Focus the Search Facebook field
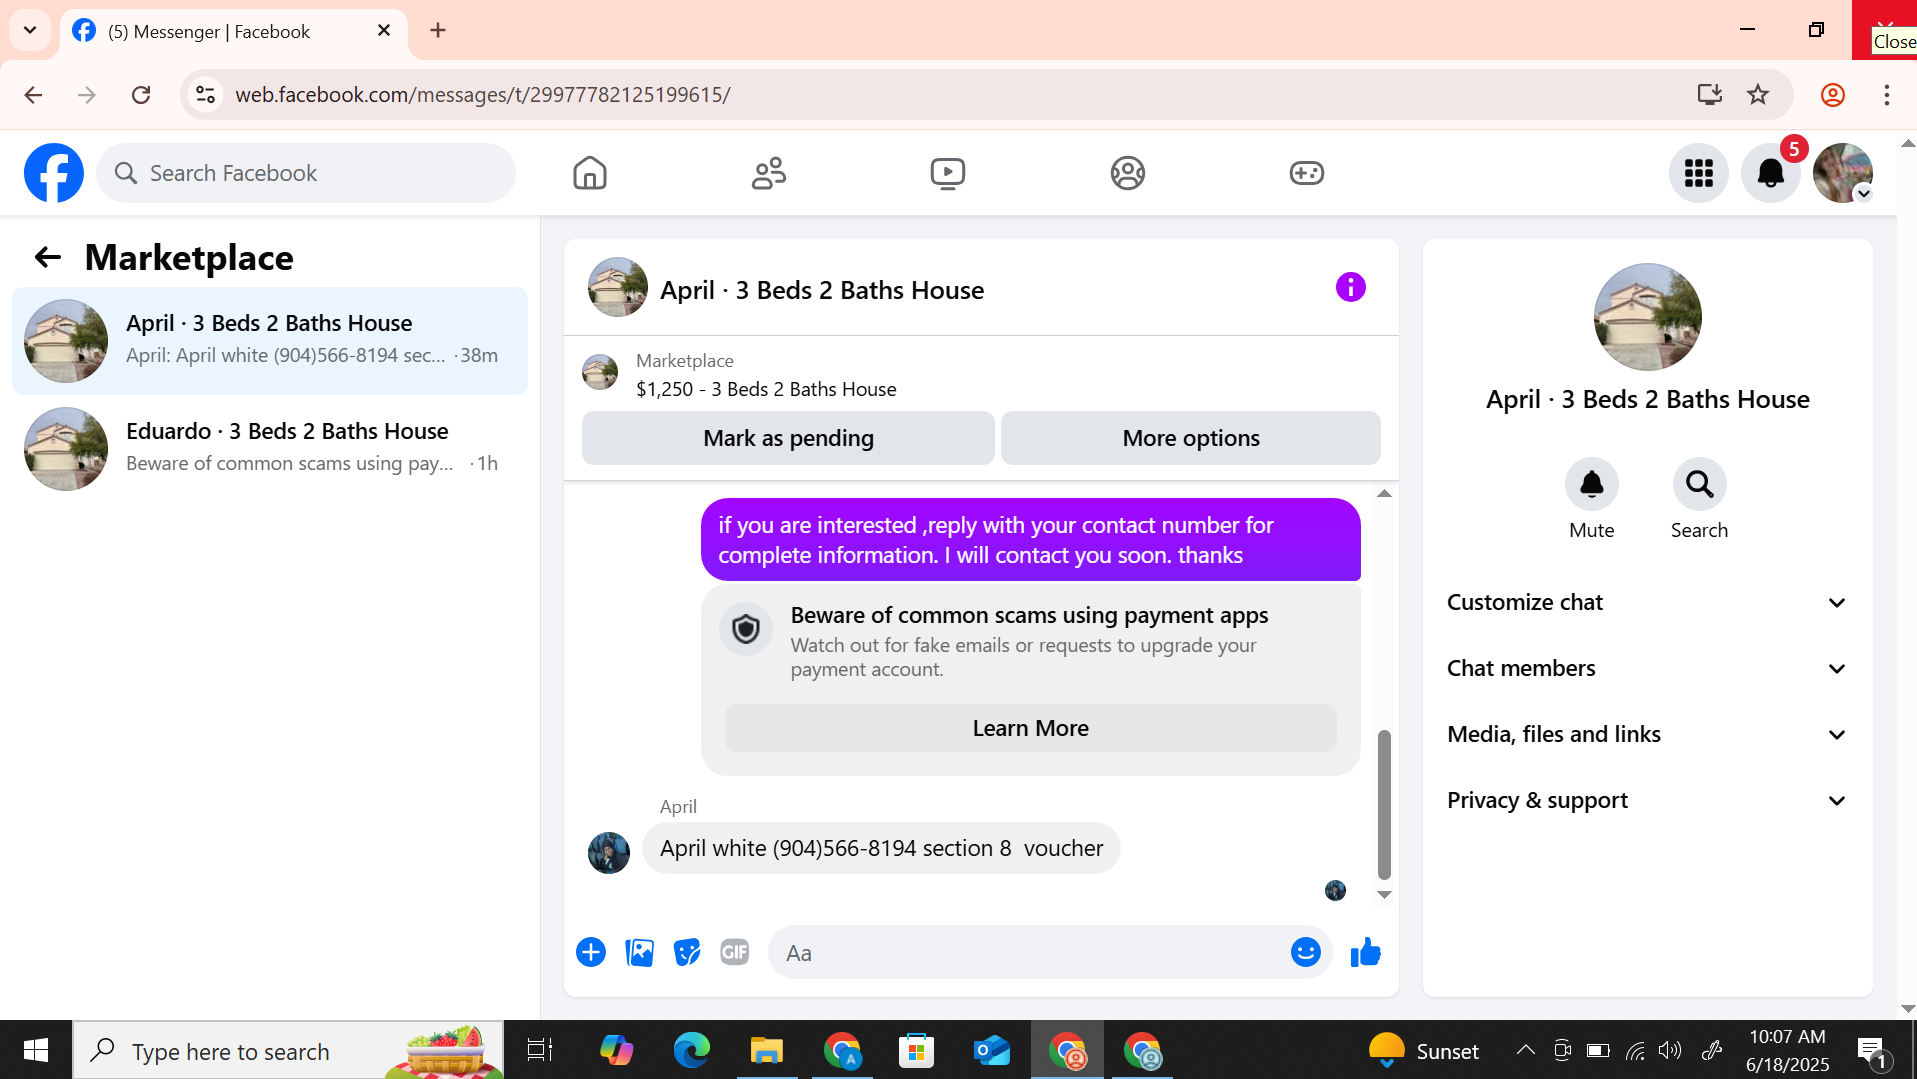Image resolution: width=1917 pixels, height=1079 pixels. [306, 173]
